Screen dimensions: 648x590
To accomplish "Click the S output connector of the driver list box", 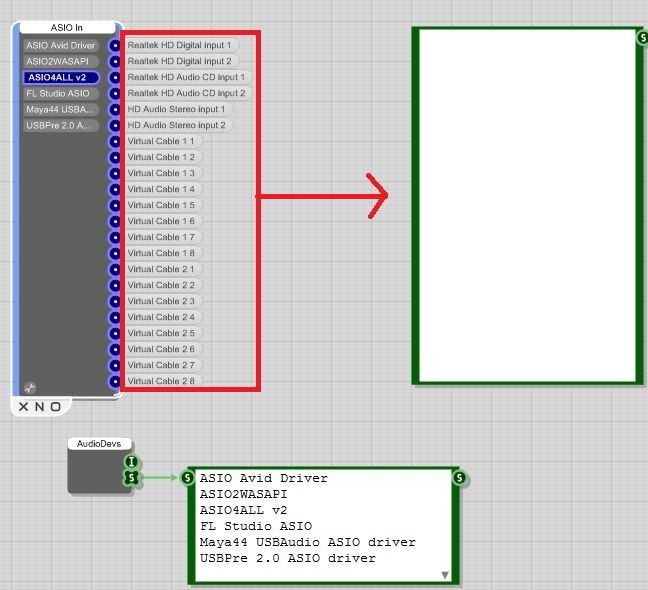I will [x=459, y=478].
